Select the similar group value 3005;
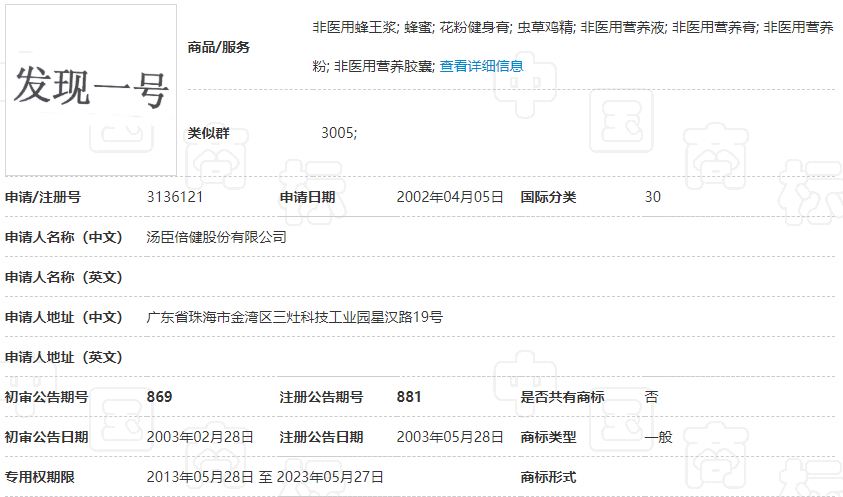This screenshot has height=497, width=843. click(339, 133)
